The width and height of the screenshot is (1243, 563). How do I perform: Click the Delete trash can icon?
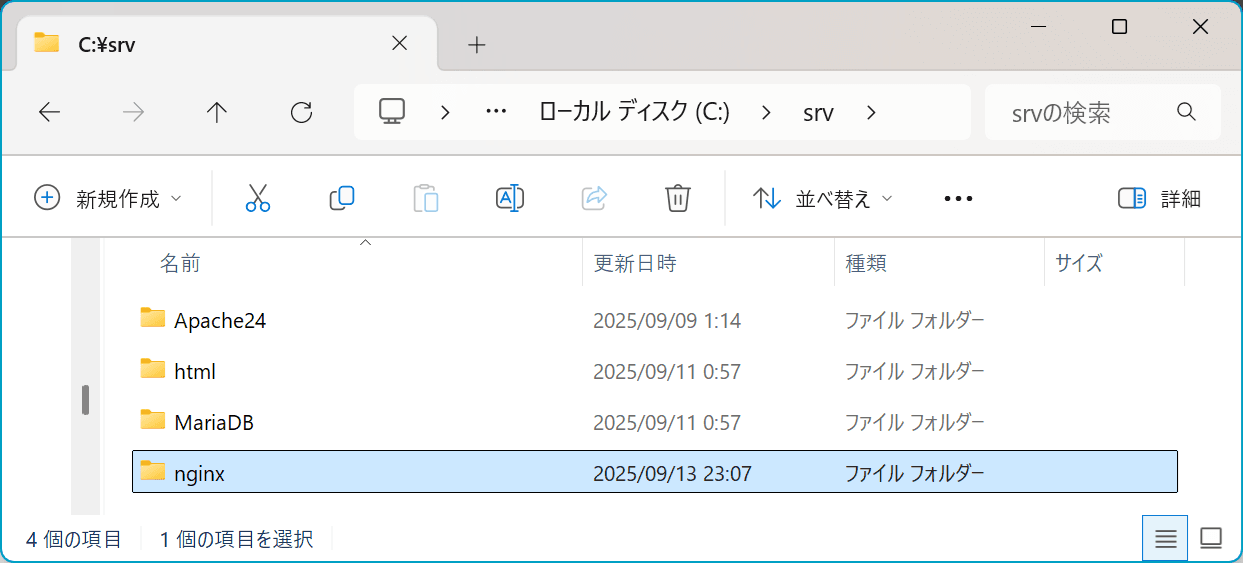[x=678, y=198]
